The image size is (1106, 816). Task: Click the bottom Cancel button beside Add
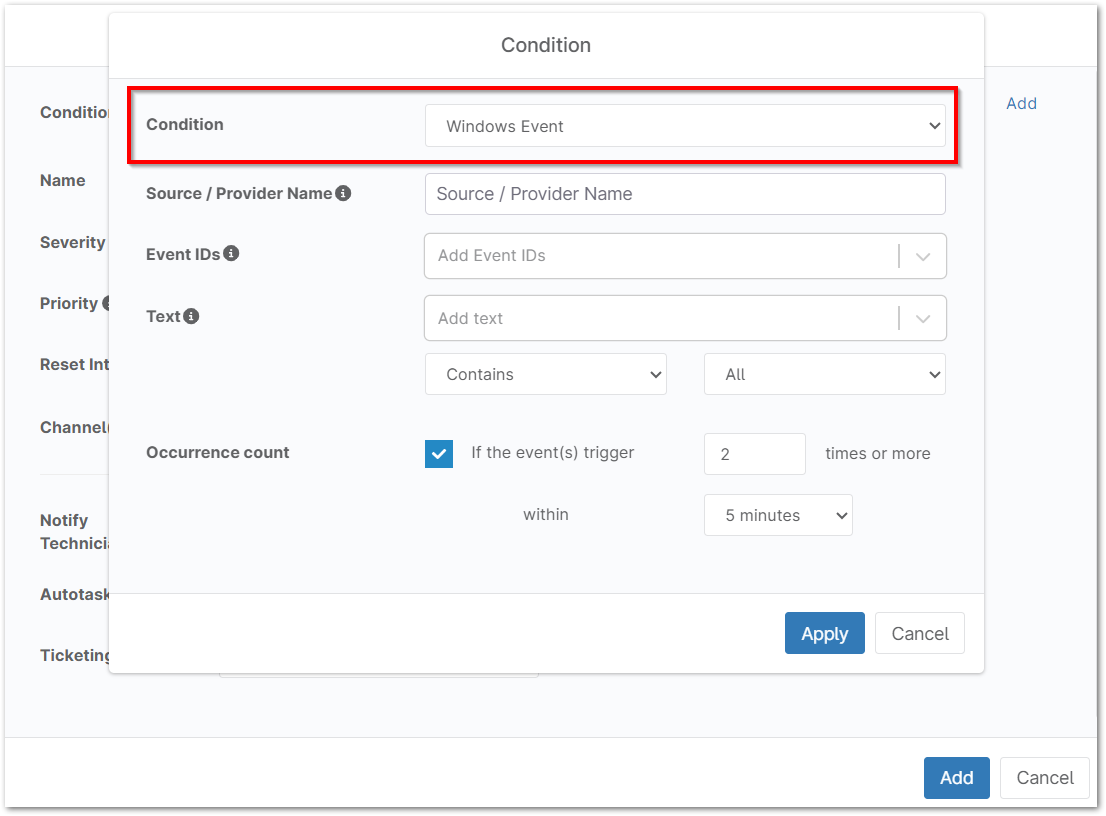point(1044,778)
